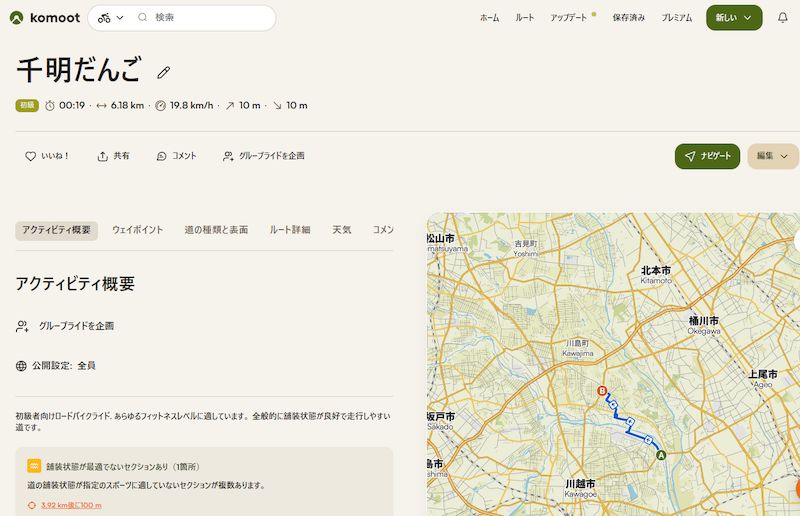Like the tour with いいね！
800x516 pixels.
[47, 156]
